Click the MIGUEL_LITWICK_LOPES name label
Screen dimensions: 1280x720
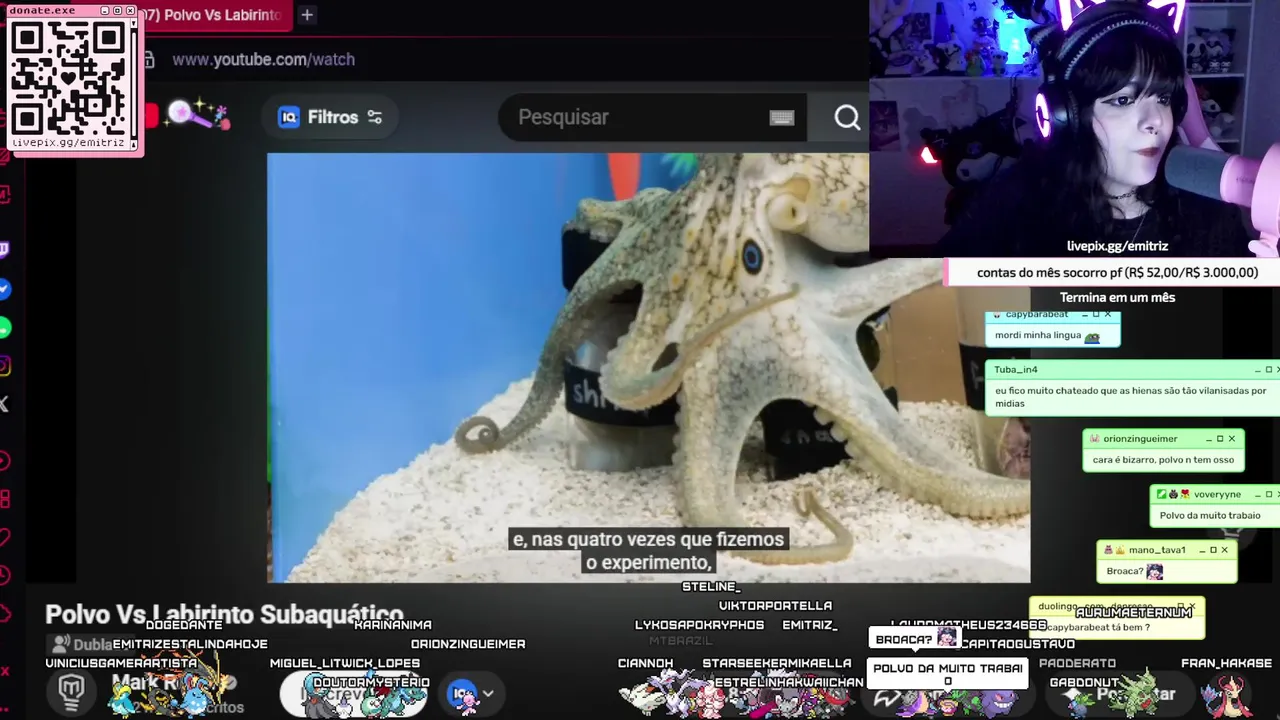[x=345, y=663]
